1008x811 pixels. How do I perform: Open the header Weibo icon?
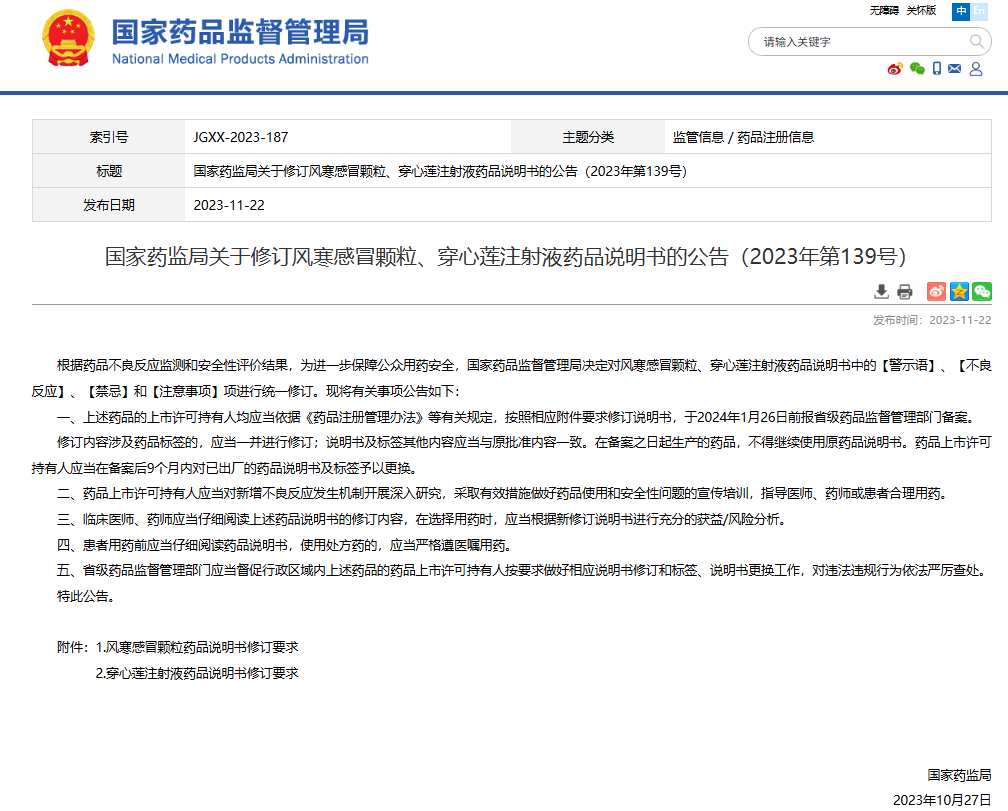895,68
